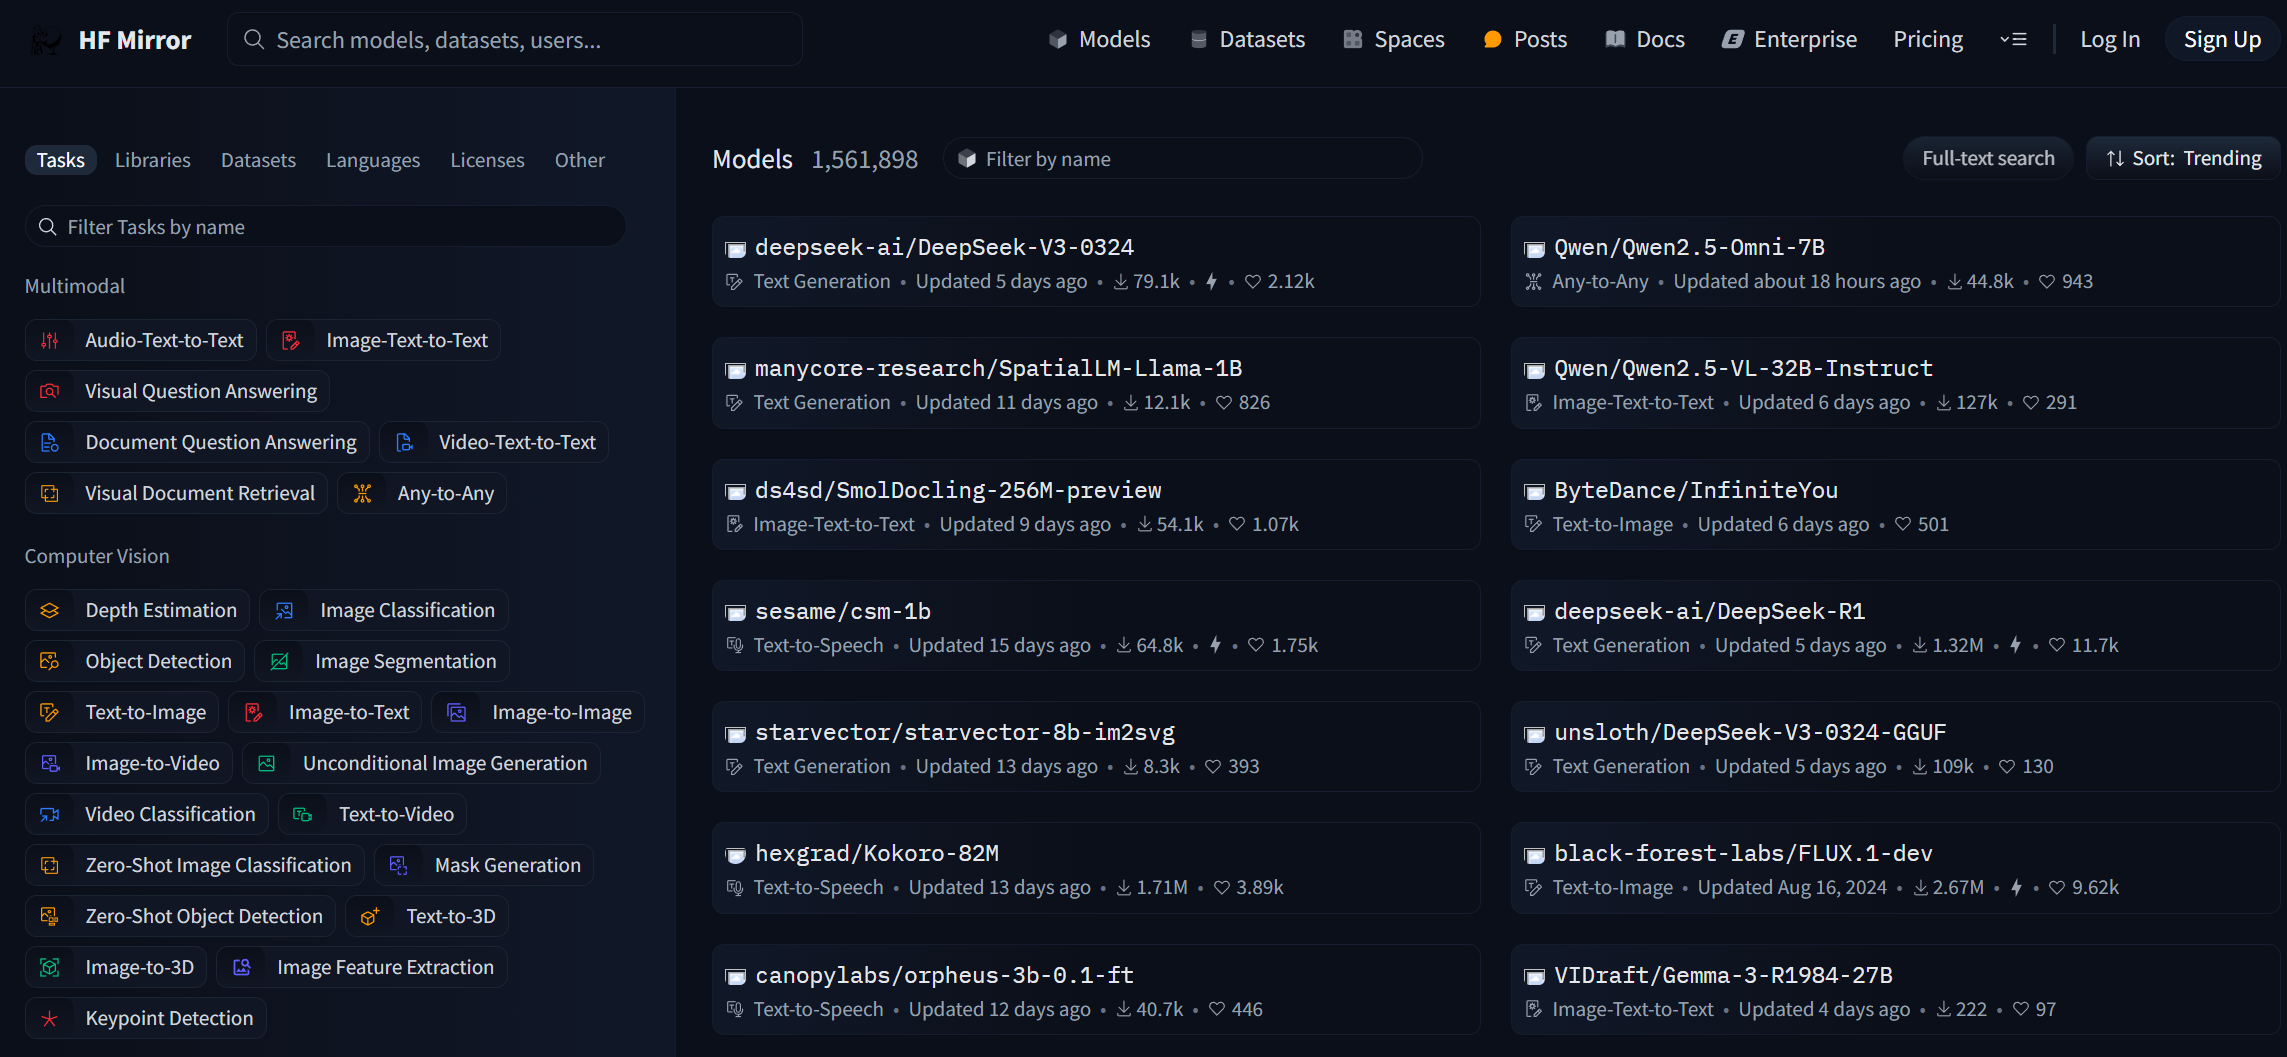Viewport: 2287px width, 1057px height.
Task: Click the Visual Question Answering icon
Action: click(x=49, y=392)
